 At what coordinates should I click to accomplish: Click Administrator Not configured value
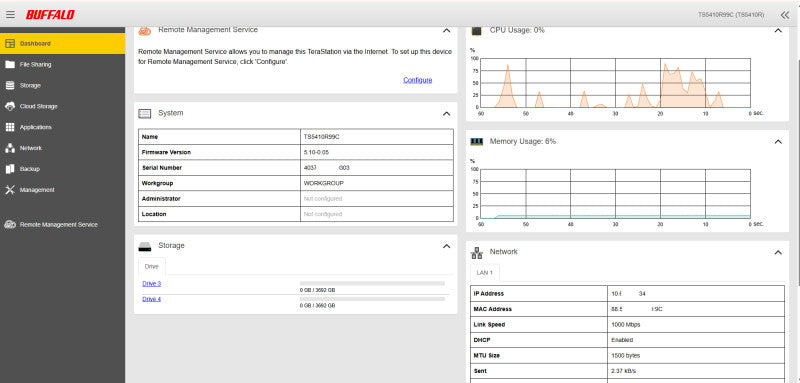(x=323, y=199)
